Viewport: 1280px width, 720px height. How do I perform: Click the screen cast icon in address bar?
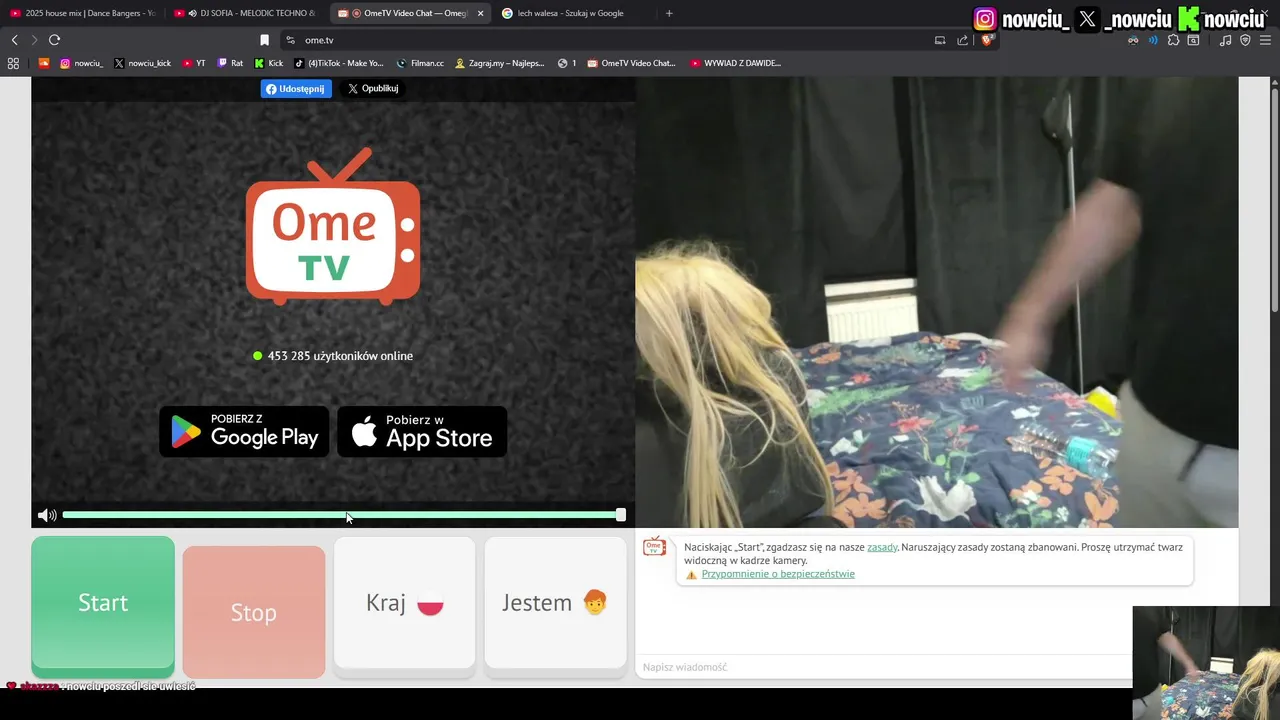[x=940, y=40]
